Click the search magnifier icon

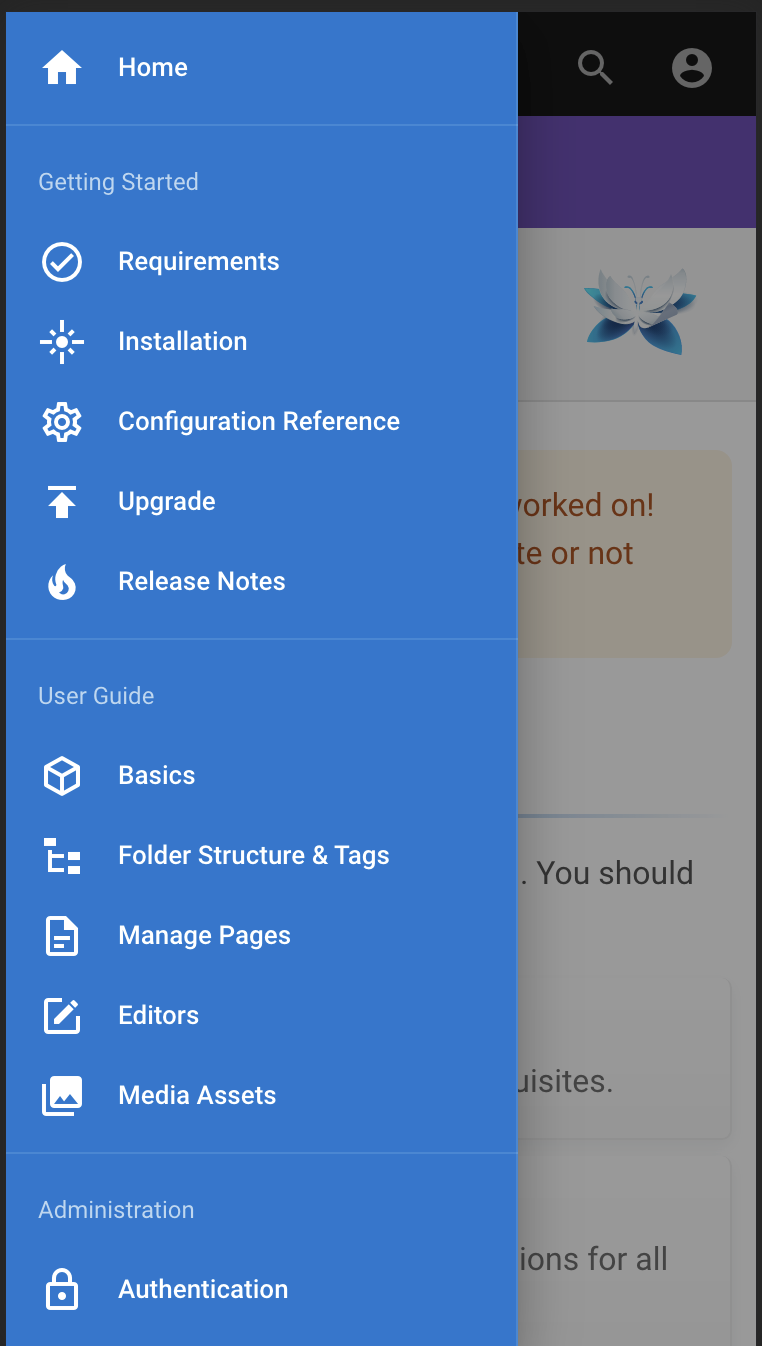[x=595, y=67]
